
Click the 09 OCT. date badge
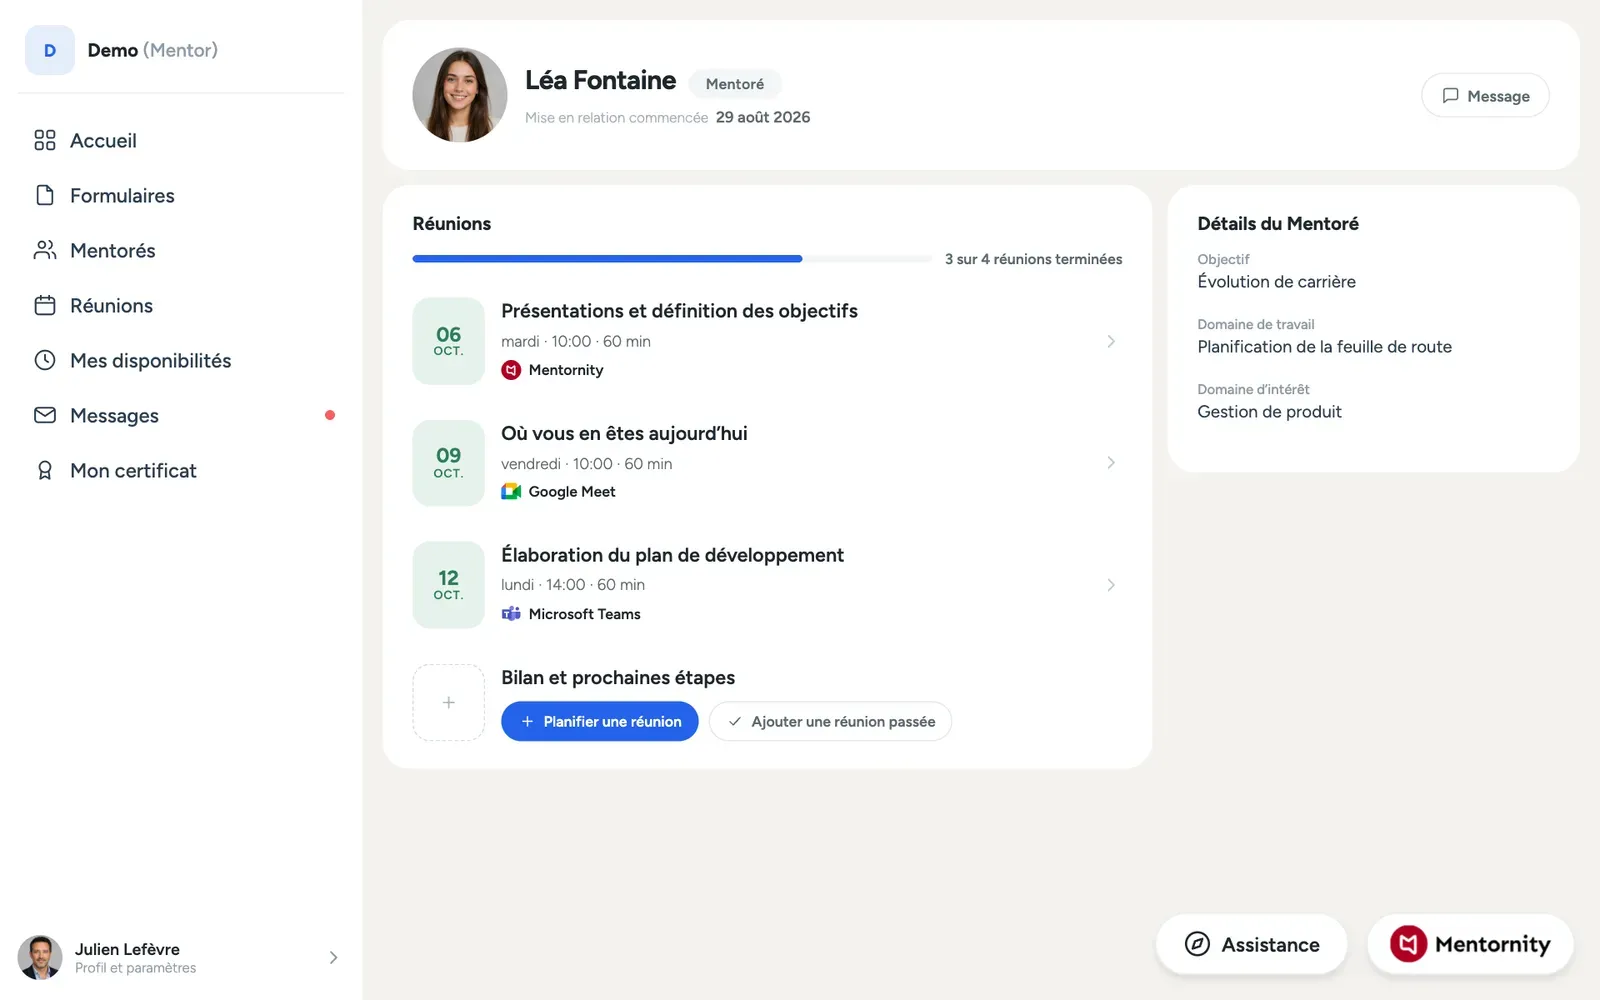point(449,463)
